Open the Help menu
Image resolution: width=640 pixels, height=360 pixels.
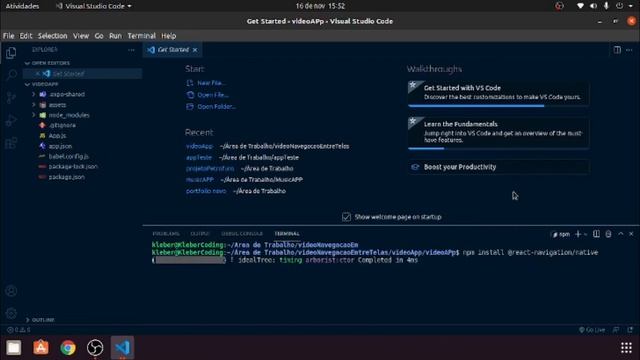168,36
